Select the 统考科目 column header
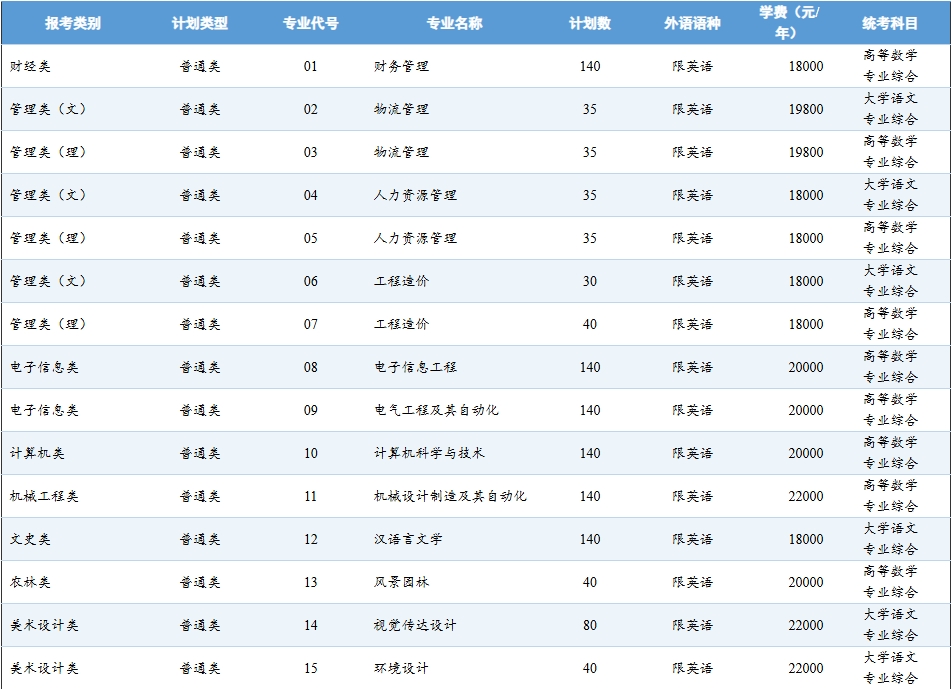 click(x=890, y=23)
